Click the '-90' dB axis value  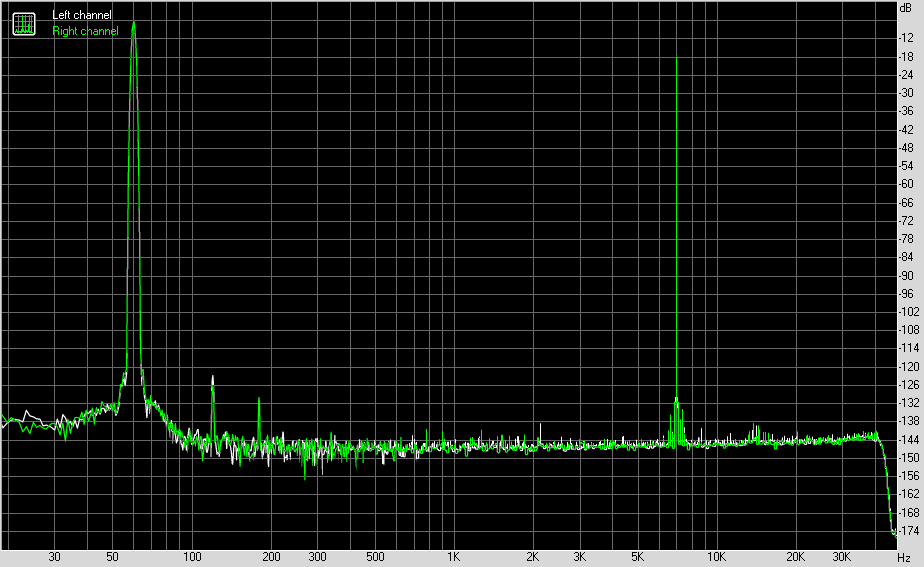906,275
